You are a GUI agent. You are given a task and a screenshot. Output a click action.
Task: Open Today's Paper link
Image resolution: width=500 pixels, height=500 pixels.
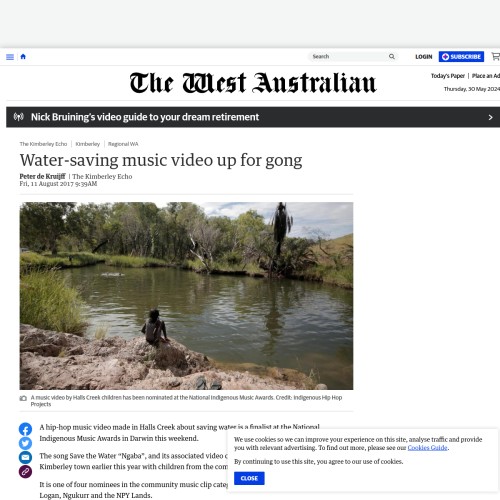coord(448,76)
